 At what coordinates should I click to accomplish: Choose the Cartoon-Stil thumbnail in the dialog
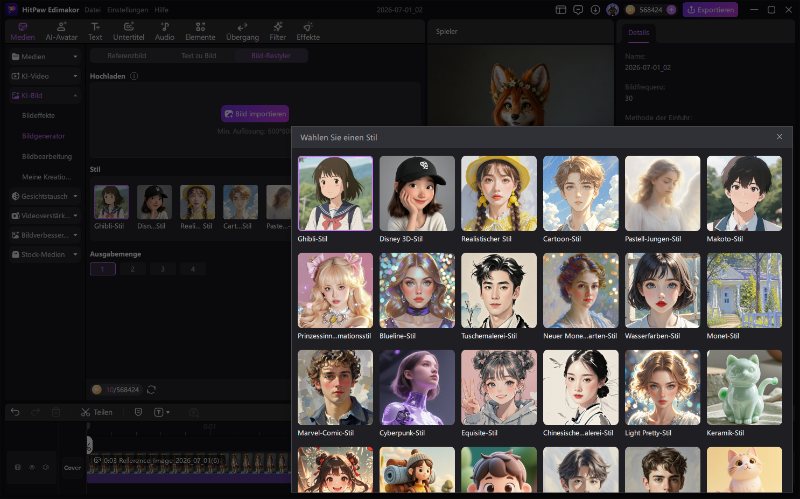[x=581, y=193]
